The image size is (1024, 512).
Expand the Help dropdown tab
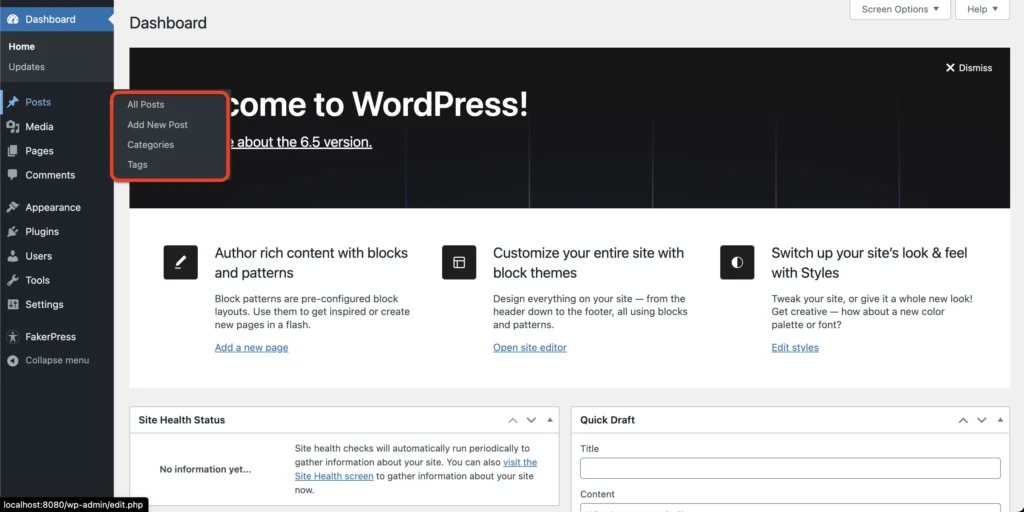pyautogui.click(x=982, y=9)
